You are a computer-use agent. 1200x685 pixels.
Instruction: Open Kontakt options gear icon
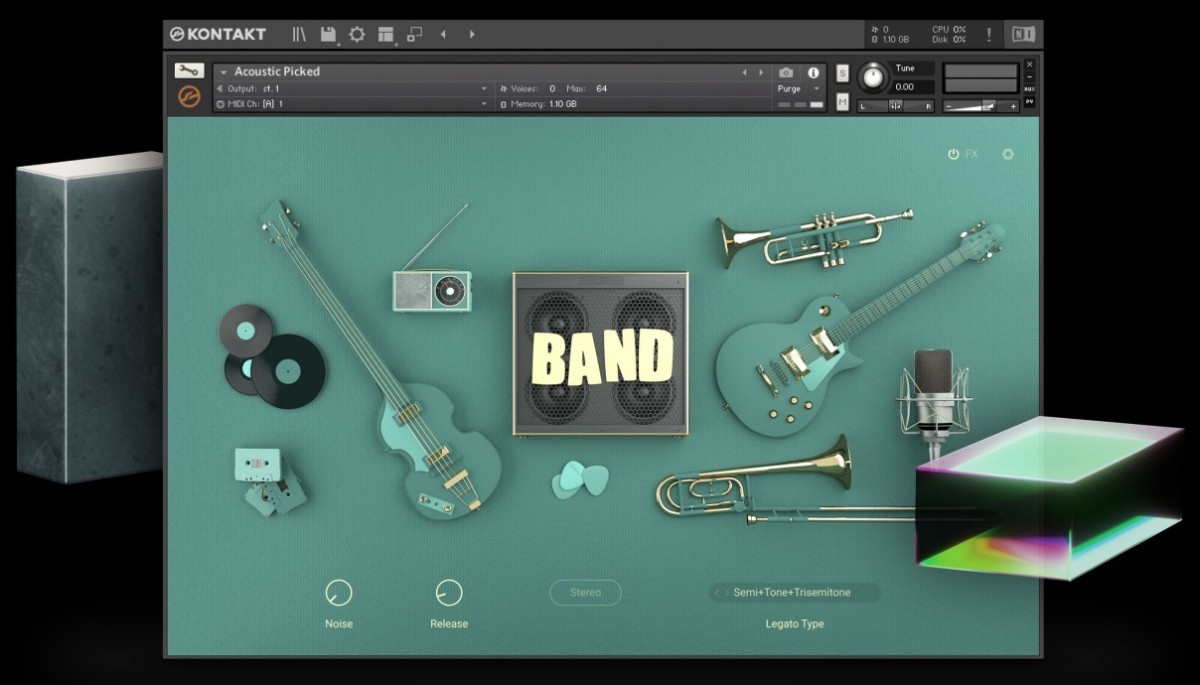pos(357,34)
